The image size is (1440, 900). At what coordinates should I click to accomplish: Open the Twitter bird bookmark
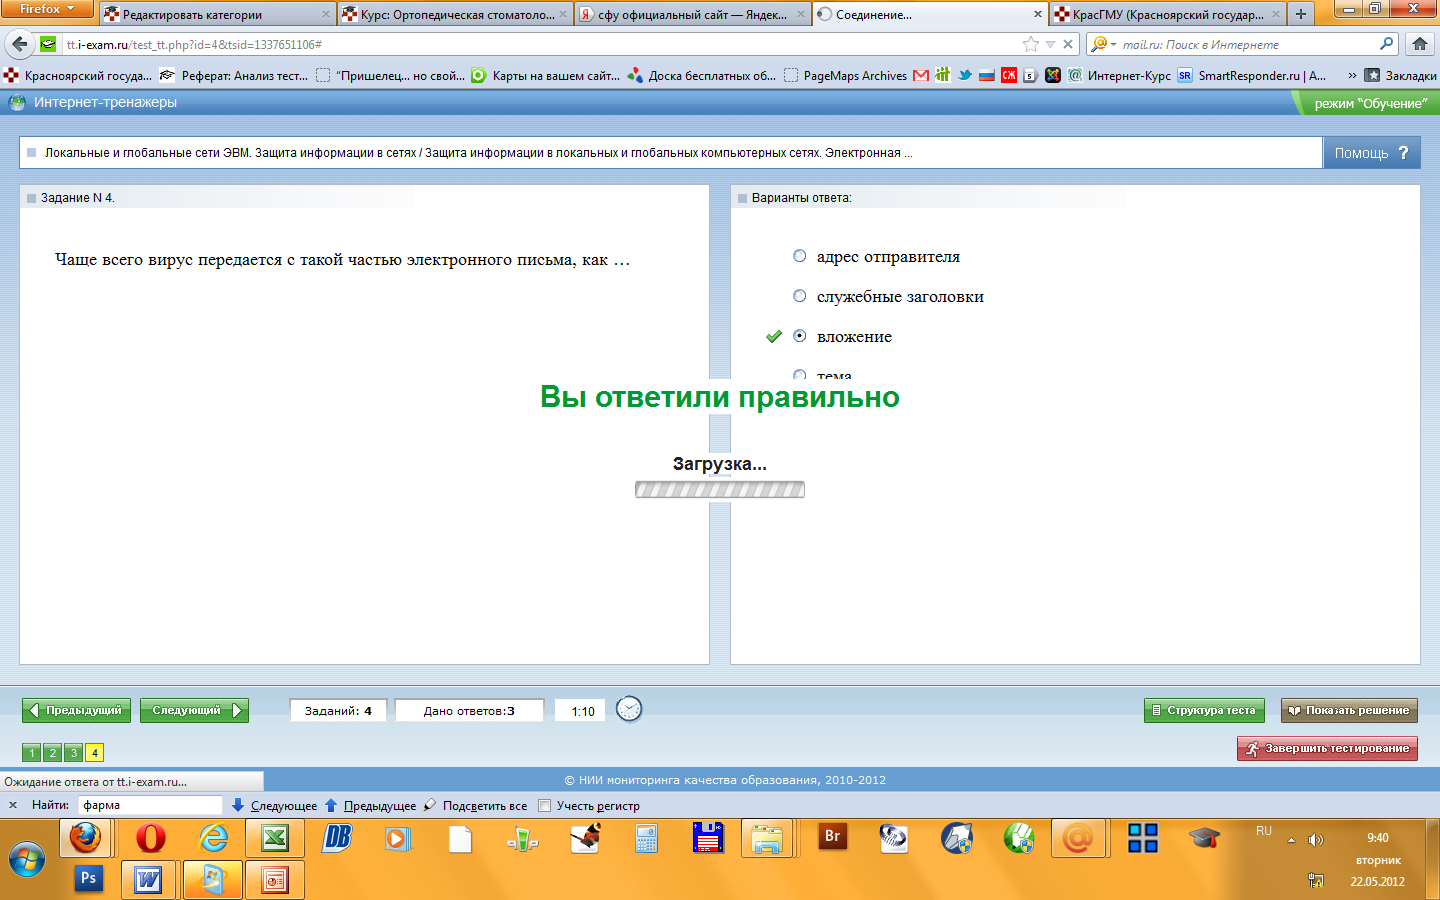(965, 75)
